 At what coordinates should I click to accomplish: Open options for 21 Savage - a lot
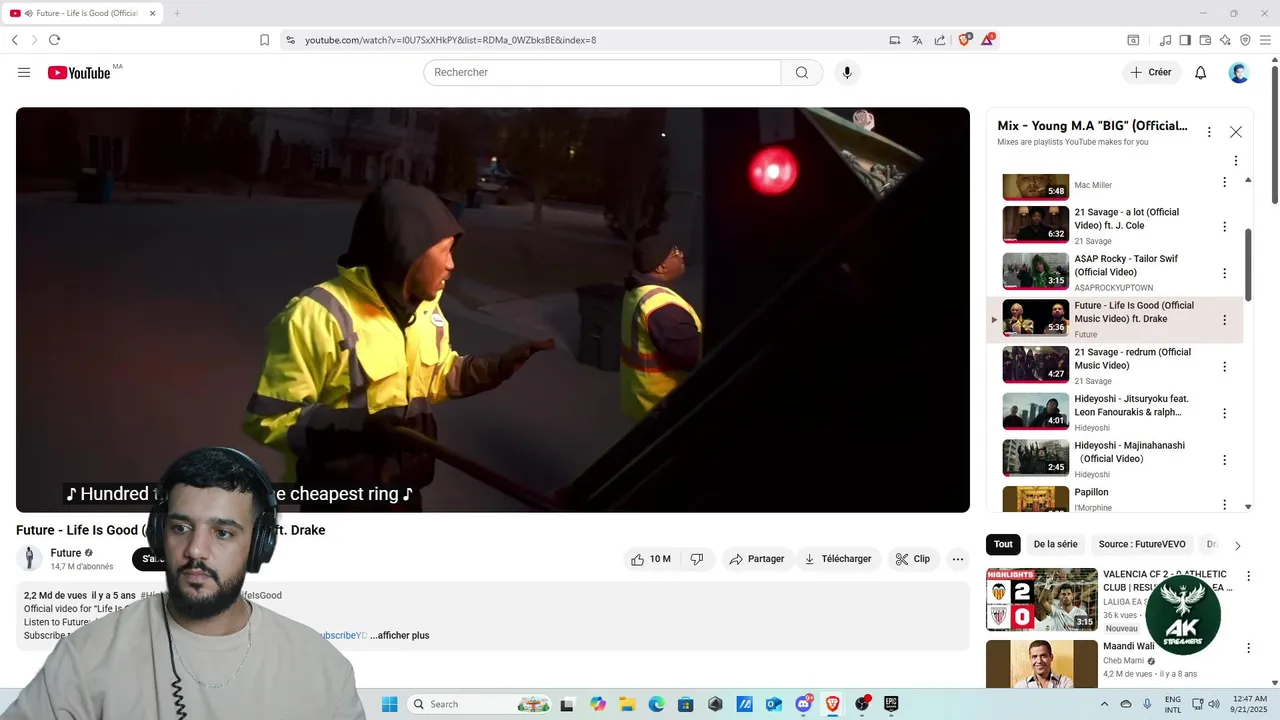click(x=1224, y=227)
